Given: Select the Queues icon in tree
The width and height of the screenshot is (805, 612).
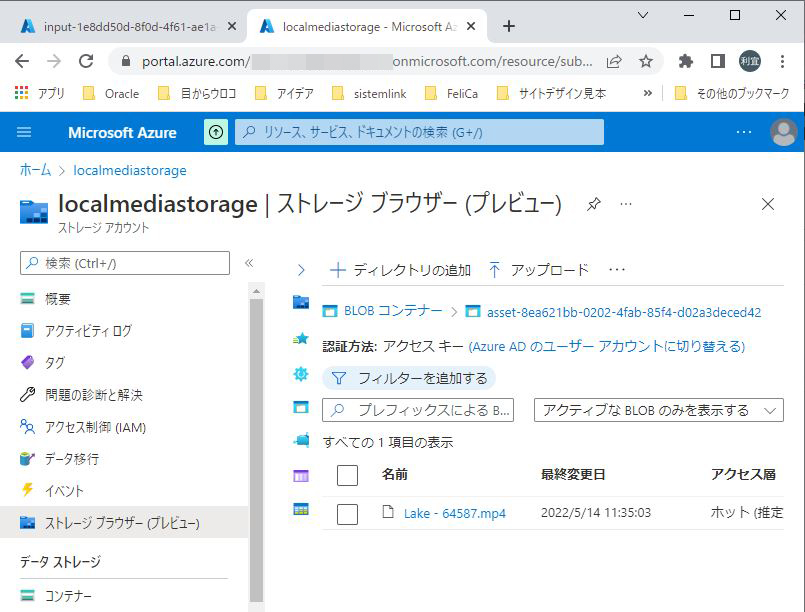Looking at the screenshot, I should (x=301, y=476).
